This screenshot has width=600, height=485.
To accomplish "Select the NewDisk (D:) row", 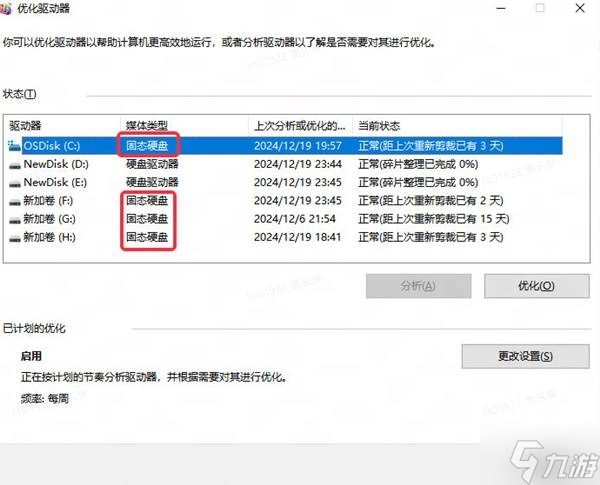I will (285, 164).
